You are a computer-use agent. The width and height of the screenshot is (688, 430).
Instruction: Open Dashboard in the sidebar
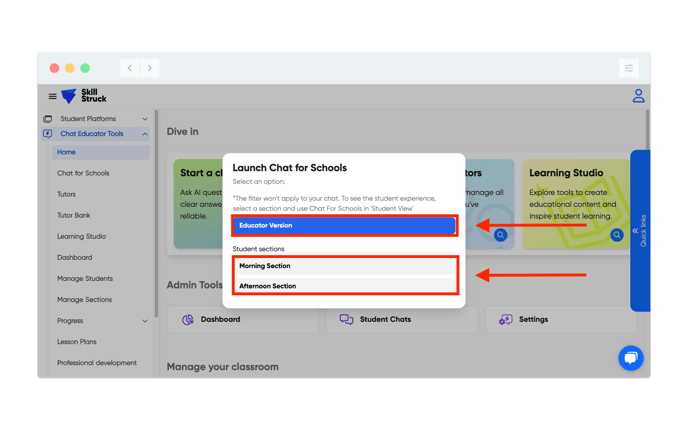(x=75, y=258)
